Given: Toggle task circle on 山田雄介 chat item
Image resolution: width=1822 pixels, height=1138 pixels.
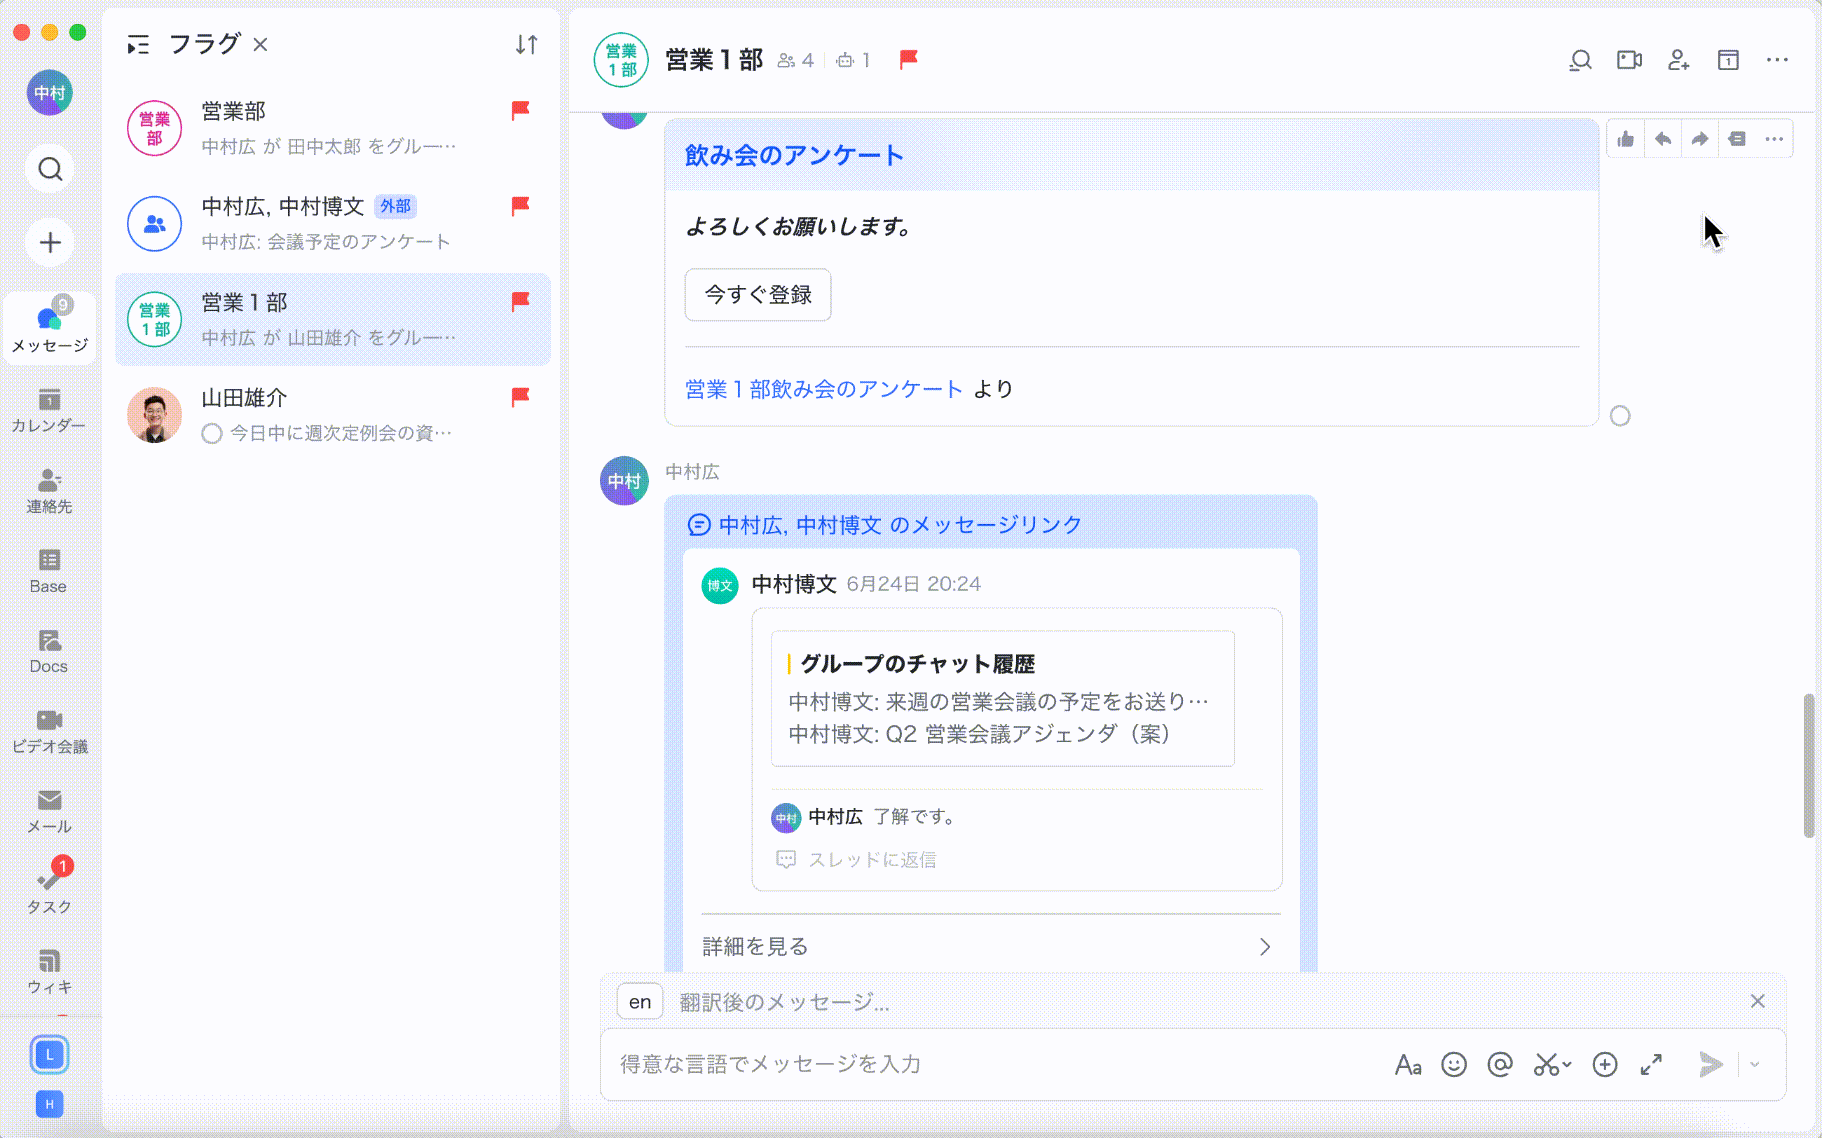Looking at the screenshot, I should tap(211, 434).
